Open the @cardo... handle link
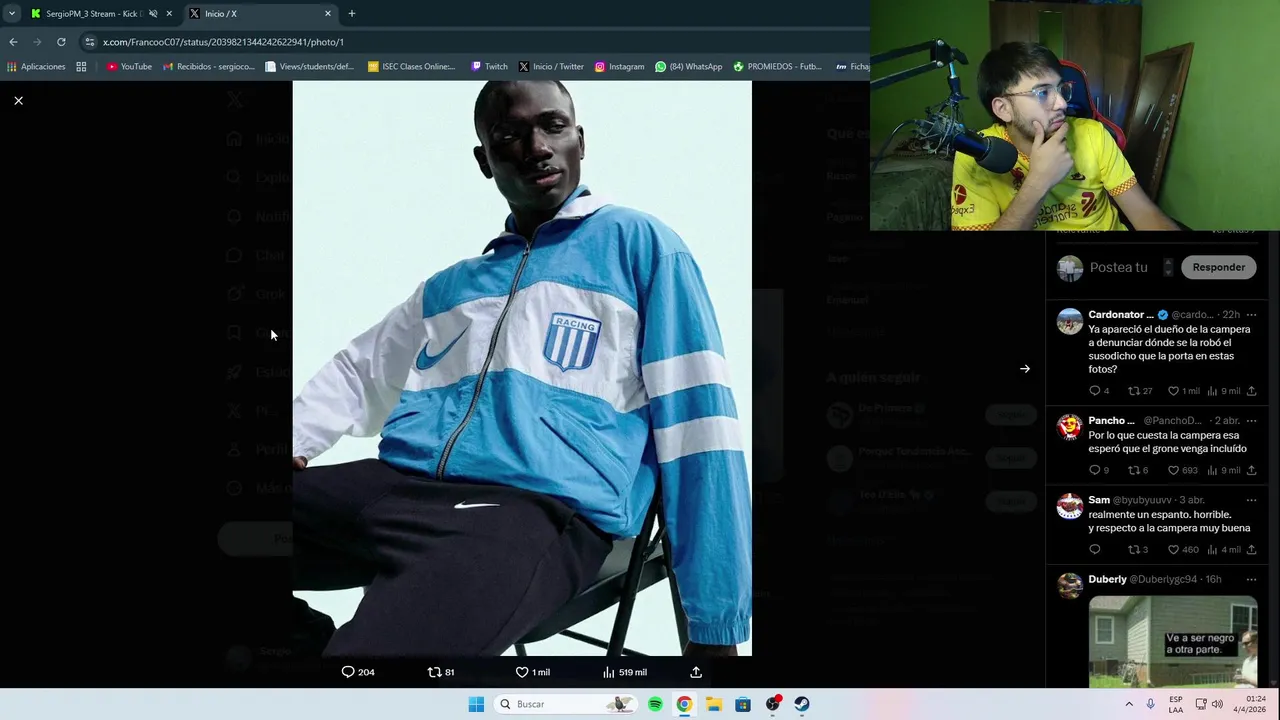 coord(1192,315)
